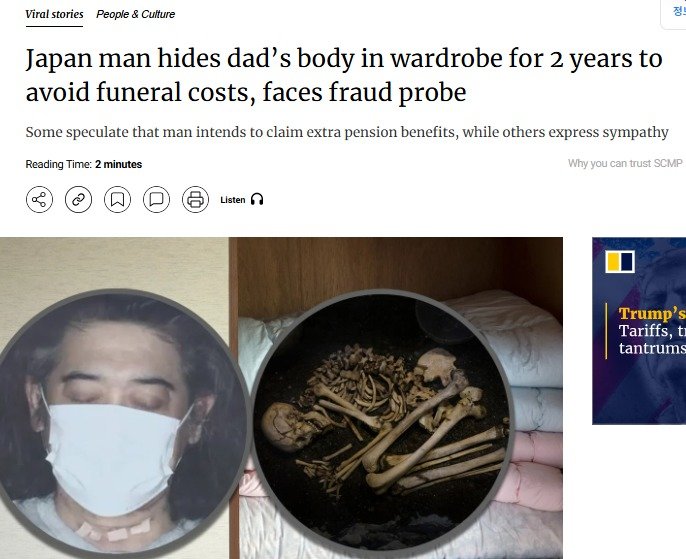Viewport: 686px width, 559px height.
Task: Click the article headline about the wardrobe
Action: tap(344, 75)
